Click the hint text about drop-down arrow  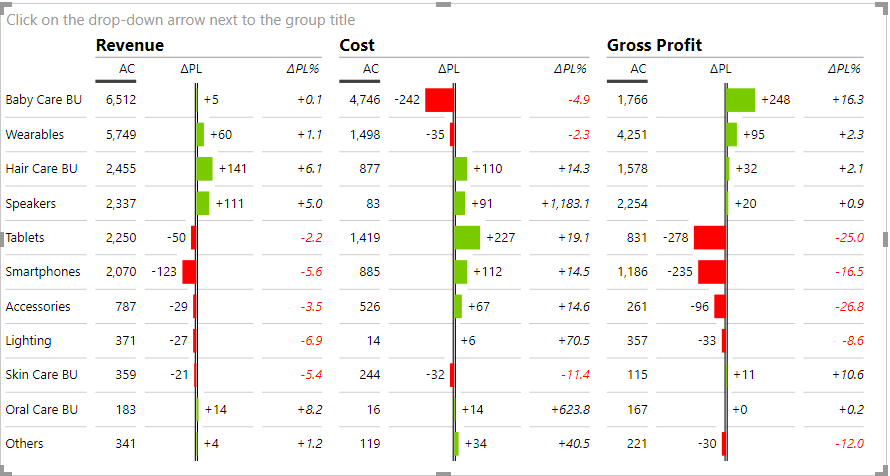[x=180, y=20]
